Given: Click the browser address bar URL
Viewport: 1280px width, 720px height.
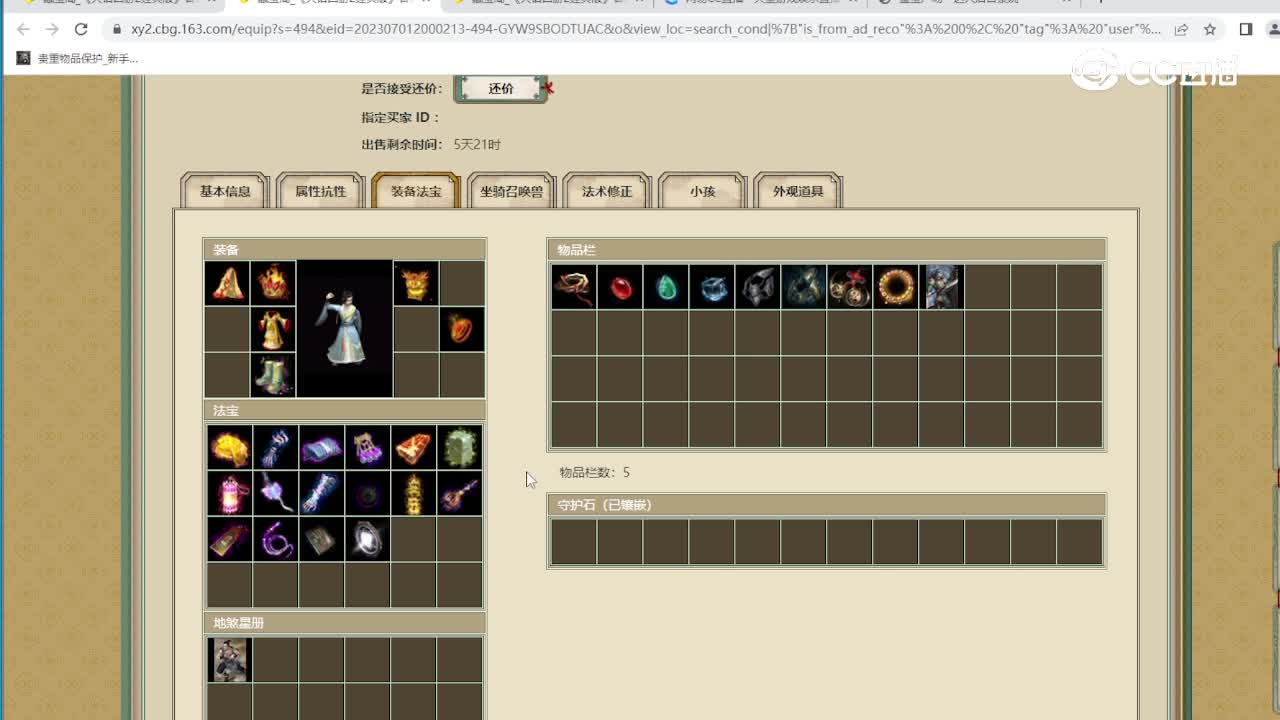Looking at the screenshot, I should click(x=646, y=30).
